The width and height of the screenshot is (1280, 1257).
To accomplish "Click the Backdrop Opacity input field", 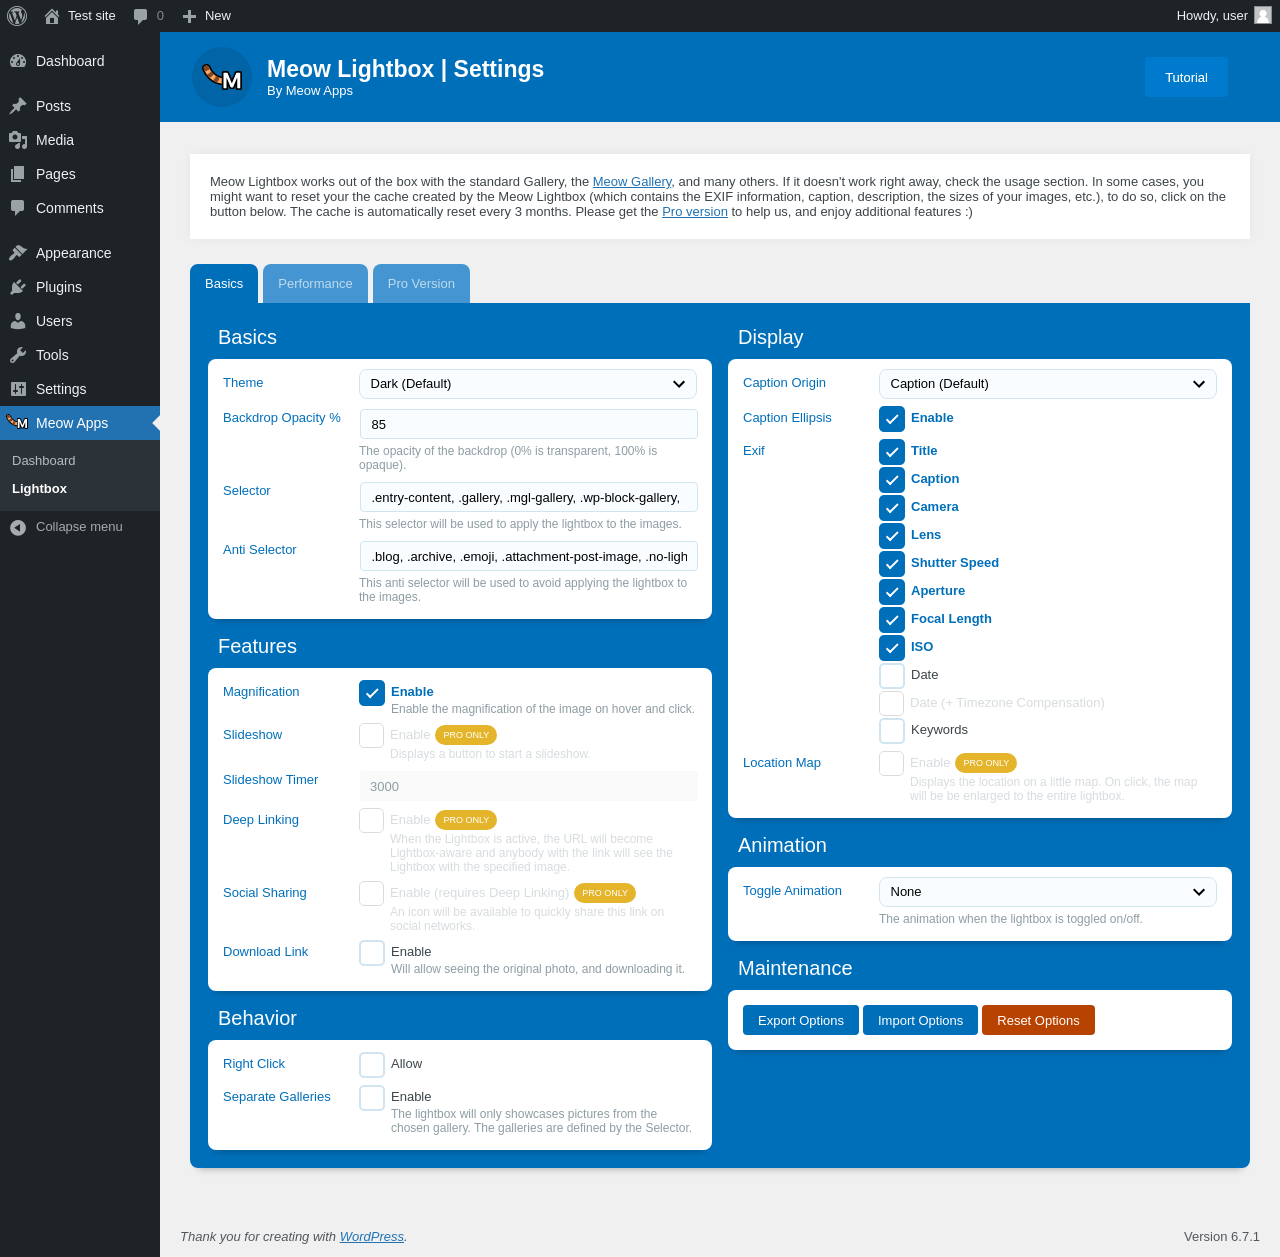I will click(x=528, y=424).
